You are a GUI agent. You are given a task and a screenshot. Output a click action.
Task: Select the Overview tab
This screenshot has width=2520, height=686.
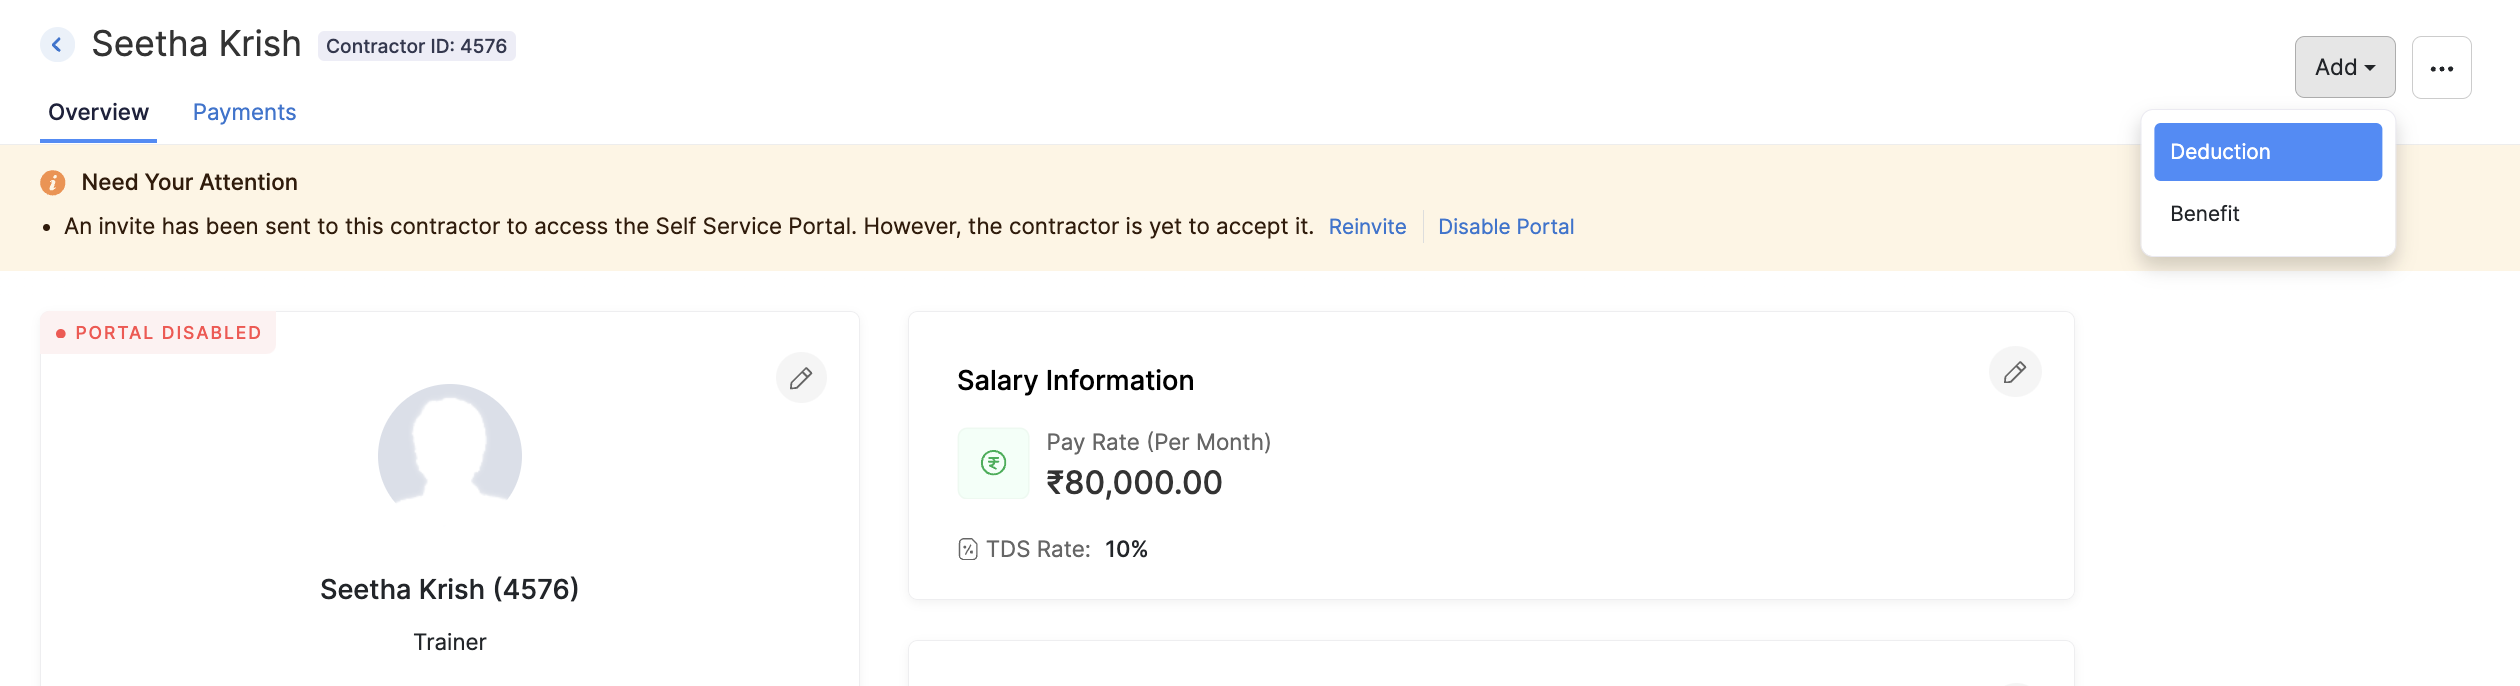tap(98, 112)
